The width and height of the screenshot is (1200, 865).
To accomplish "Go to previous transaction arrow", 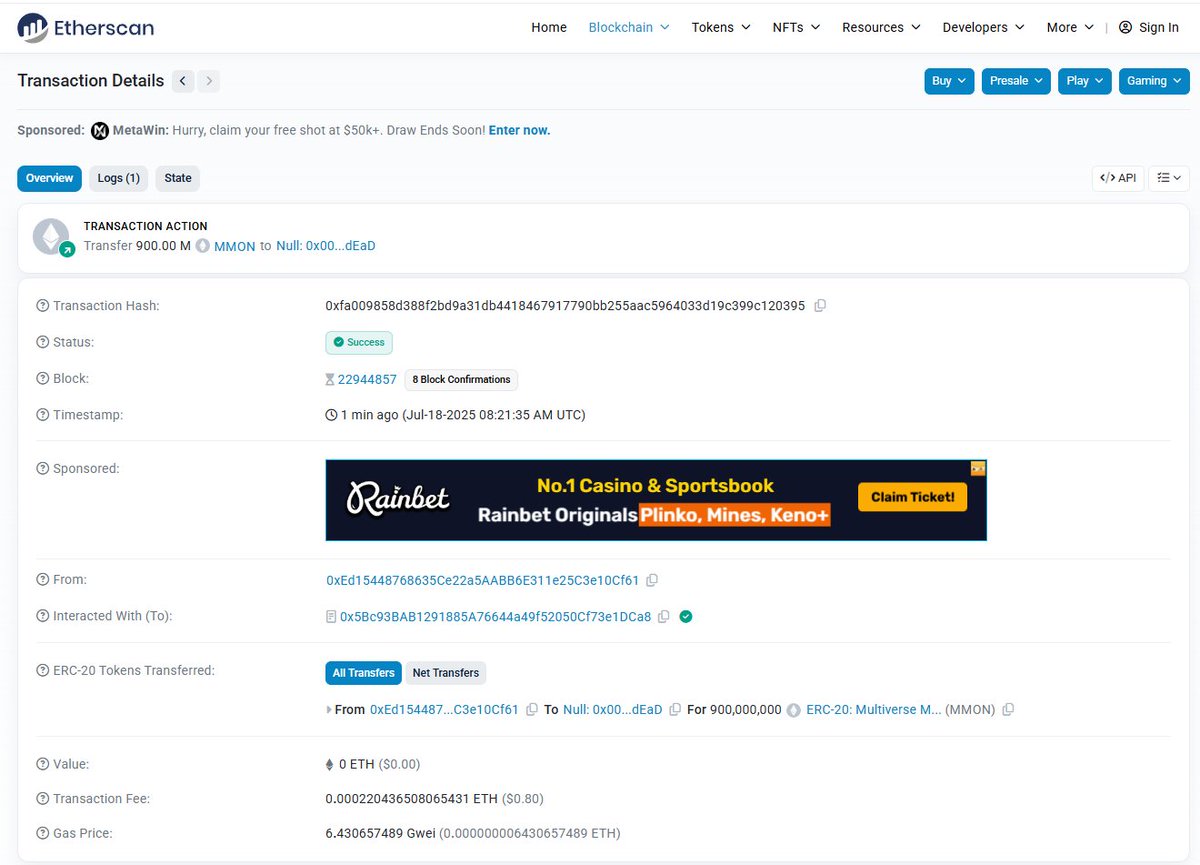I will pyautogui.click(x=183, y=81).
